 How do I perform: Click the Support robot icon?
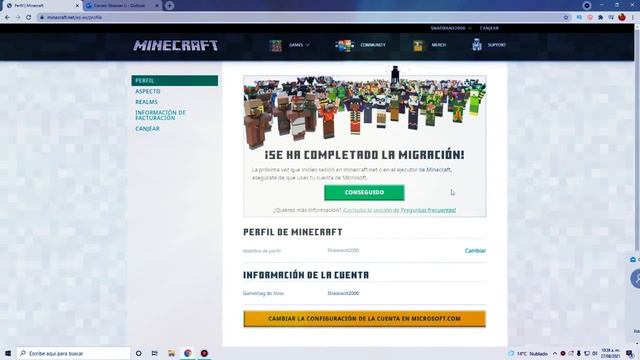coord(477,45)
